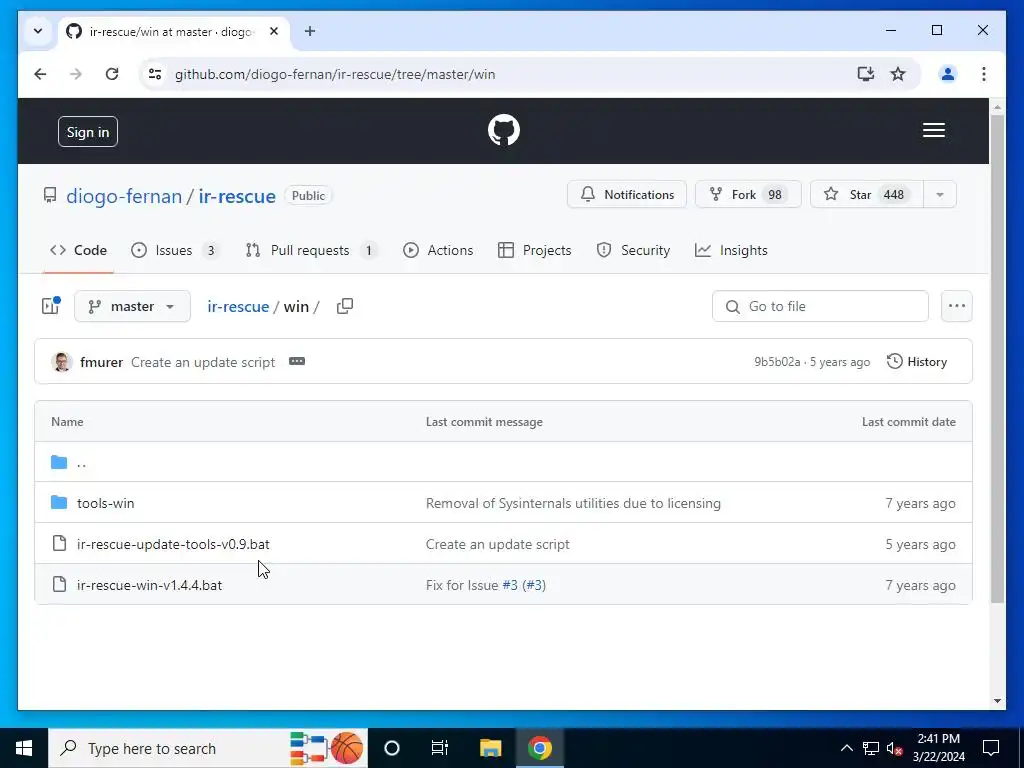Open the Pull requests tab
Screen dimensions: 1024x768
pos(311,250)
